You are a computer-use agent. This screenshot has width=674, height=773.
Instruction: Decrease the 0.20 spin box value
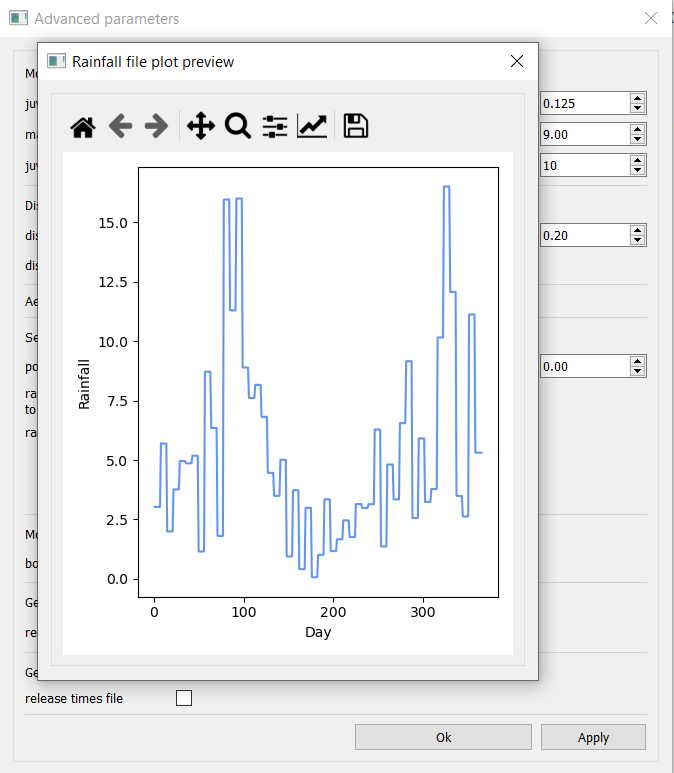coord(637,240)
